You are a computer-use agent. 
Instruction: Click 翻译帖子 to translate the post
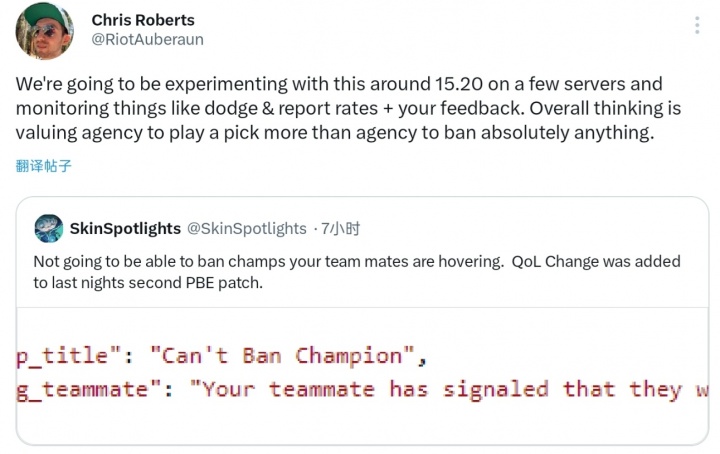point(44,166)
